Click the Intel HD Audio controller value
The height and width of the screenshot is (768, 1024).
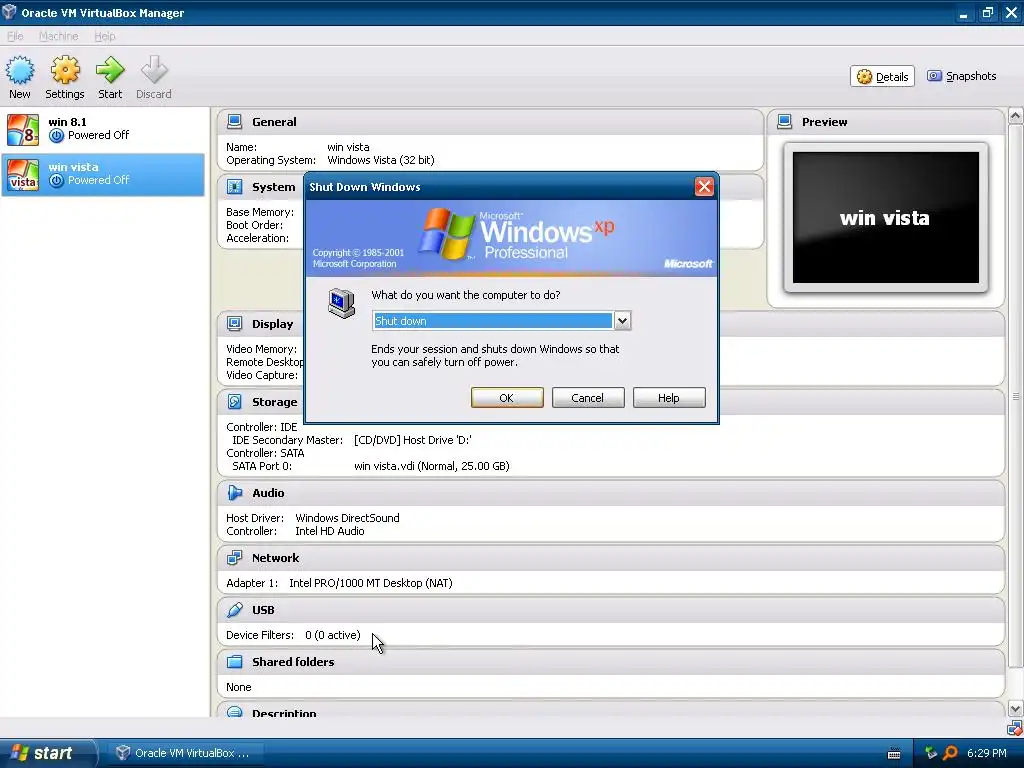(x=330, y=531)
